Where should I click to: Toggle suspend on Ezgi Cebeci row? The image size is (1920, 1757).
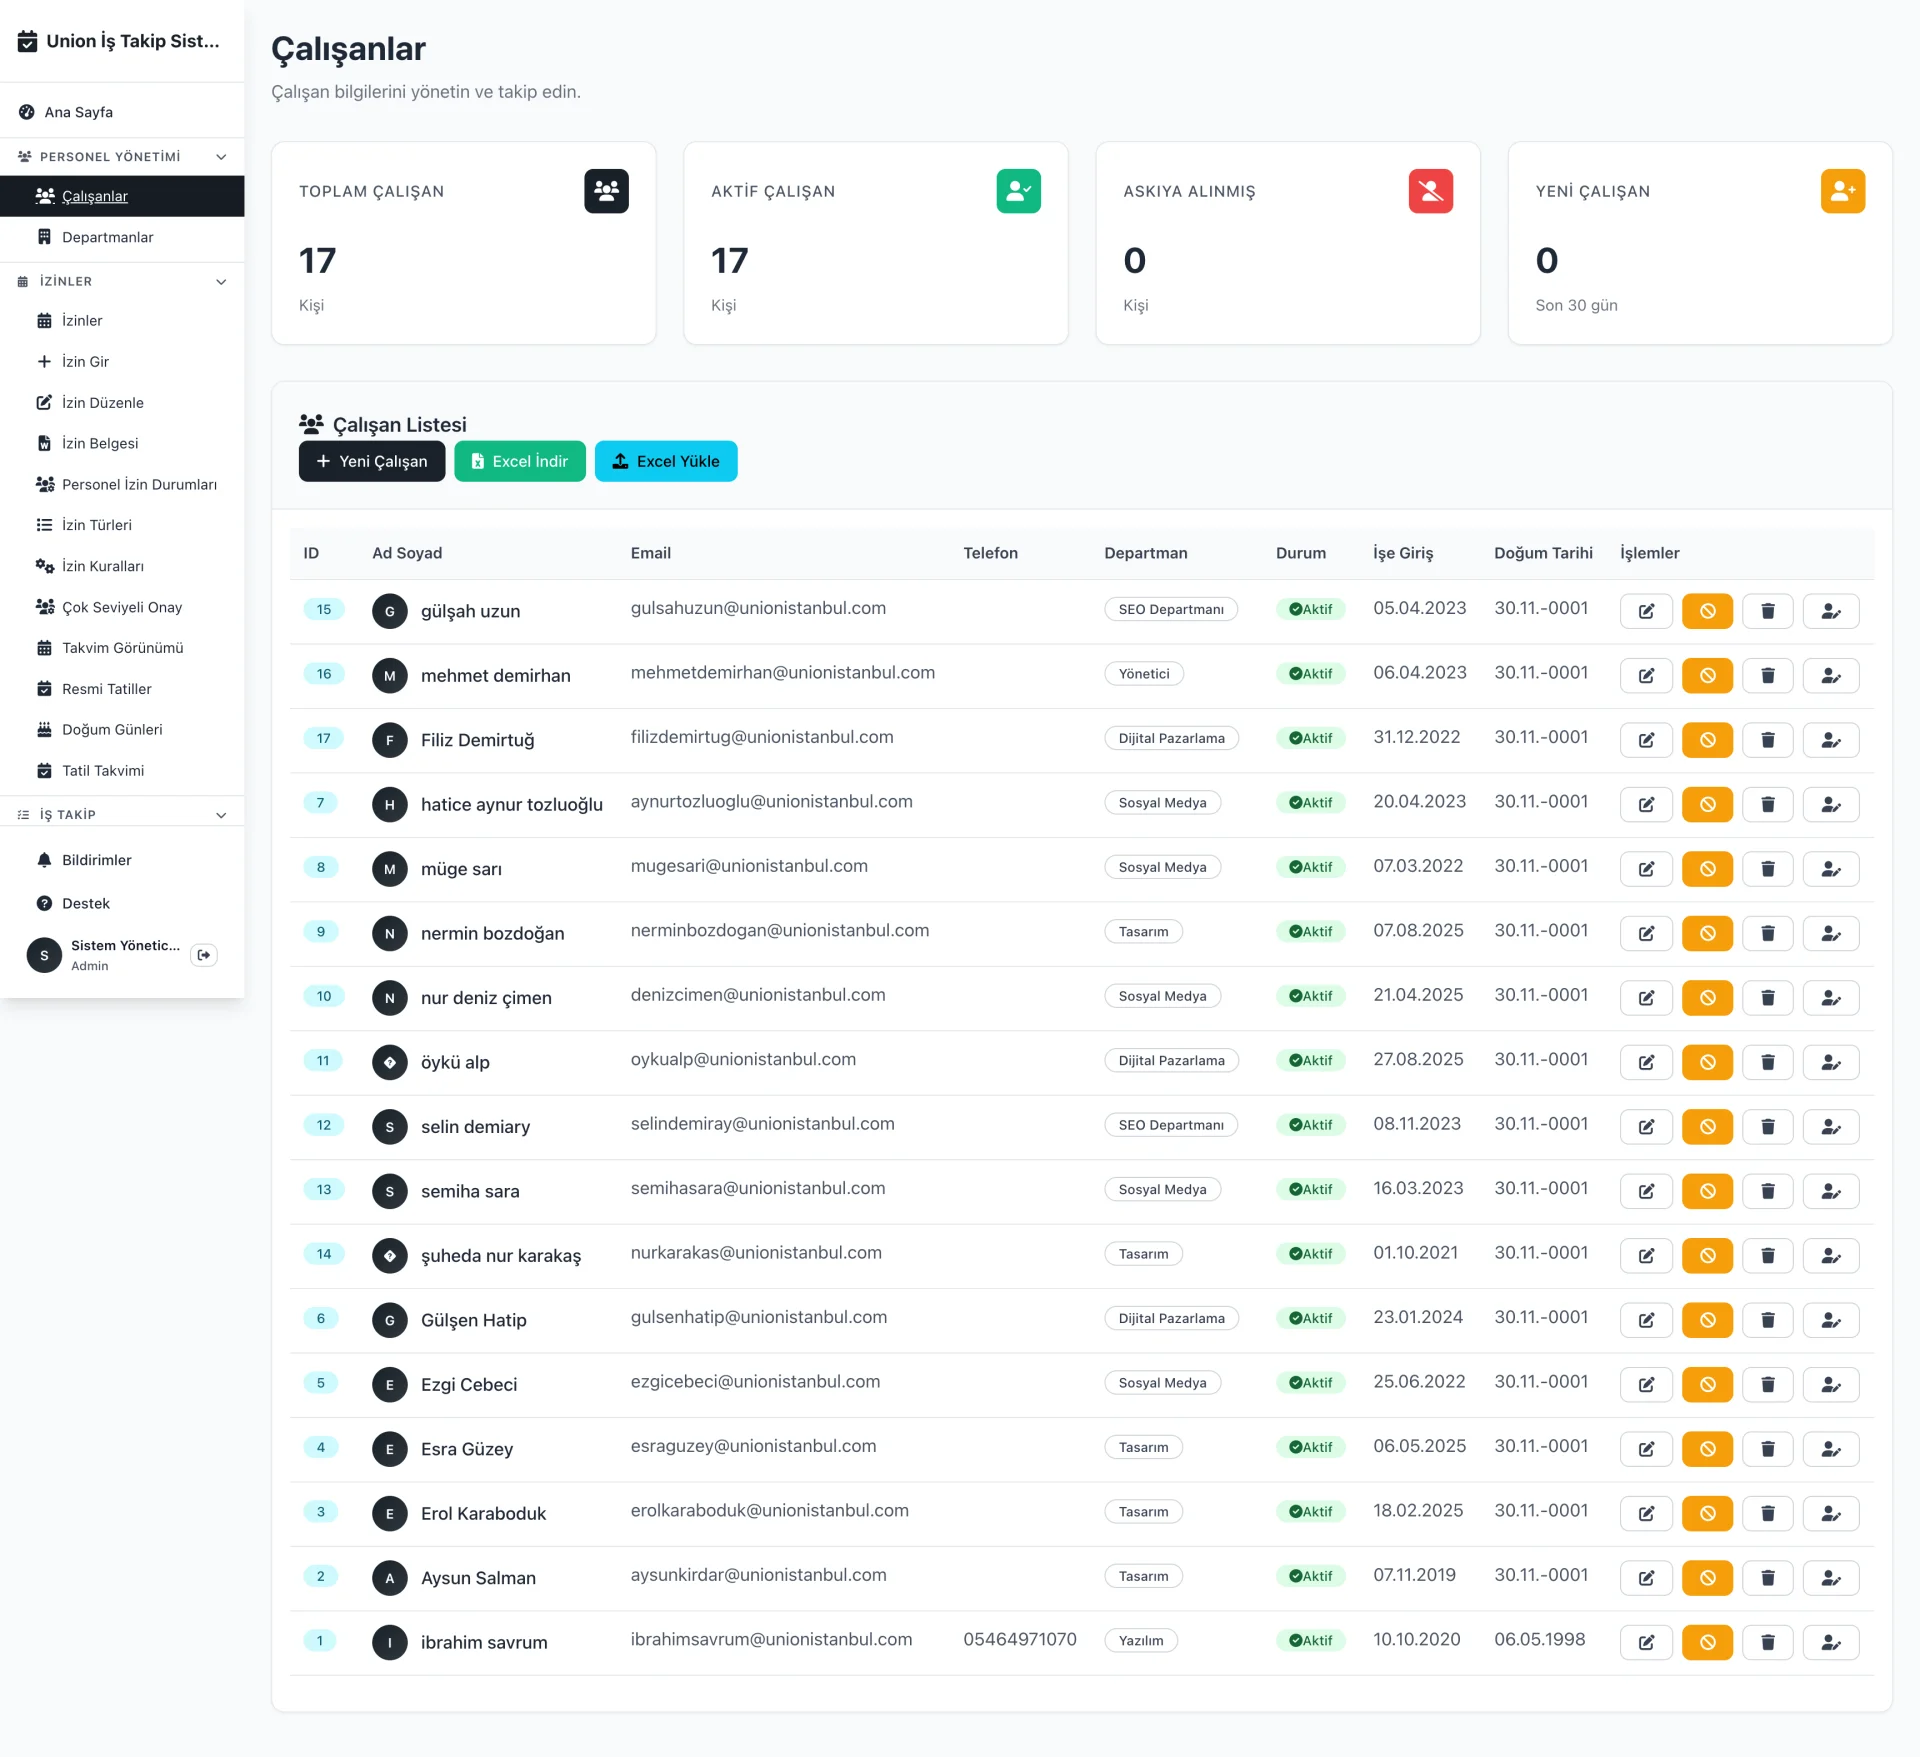click(1707, 1384)
